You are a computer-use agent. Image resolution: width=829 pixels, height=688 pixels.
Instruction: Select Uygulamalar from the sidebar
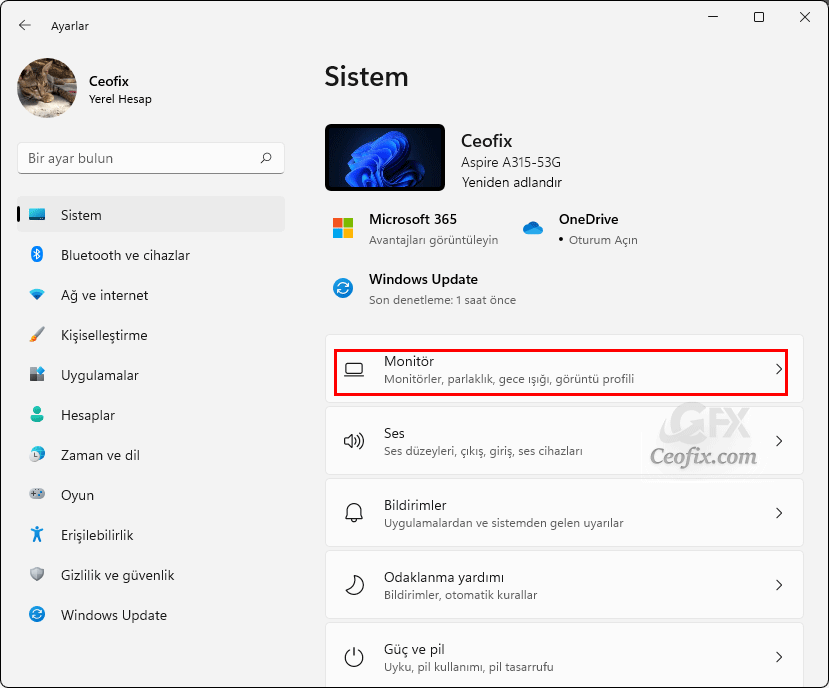pyautogui.click(x=151, y=375)
